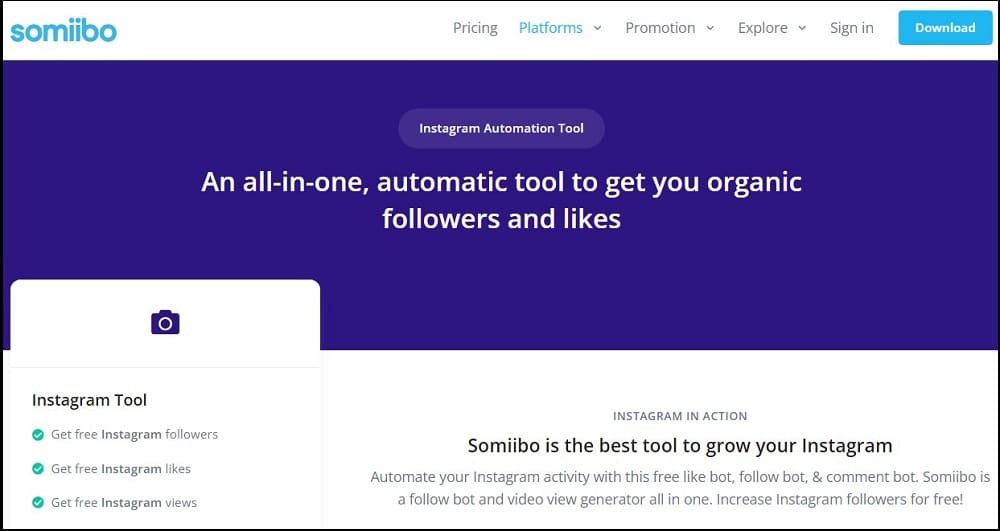1000x531 pixels.
Task: Click Get free Instagram followers text
Action: [135, 435]
